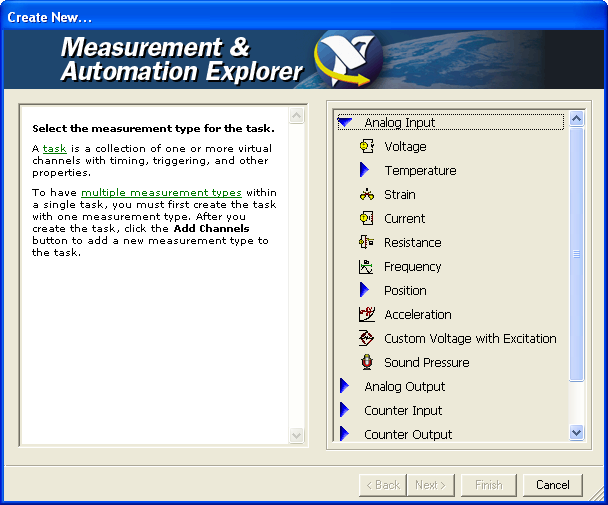The width and height of the screenshot is (608, 505).
Task: Collapse the Analog Input category arrow
Action: (x=345, y=123)
